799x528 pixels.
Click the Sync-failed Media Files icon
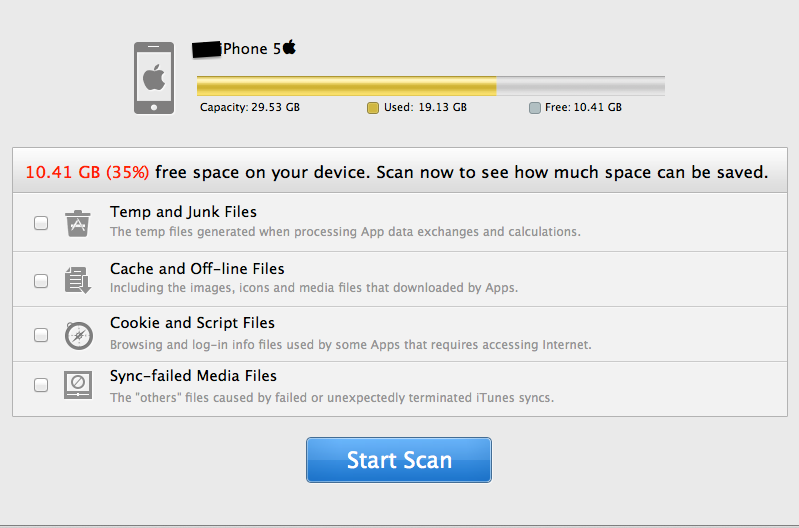(x=78, y=385)
